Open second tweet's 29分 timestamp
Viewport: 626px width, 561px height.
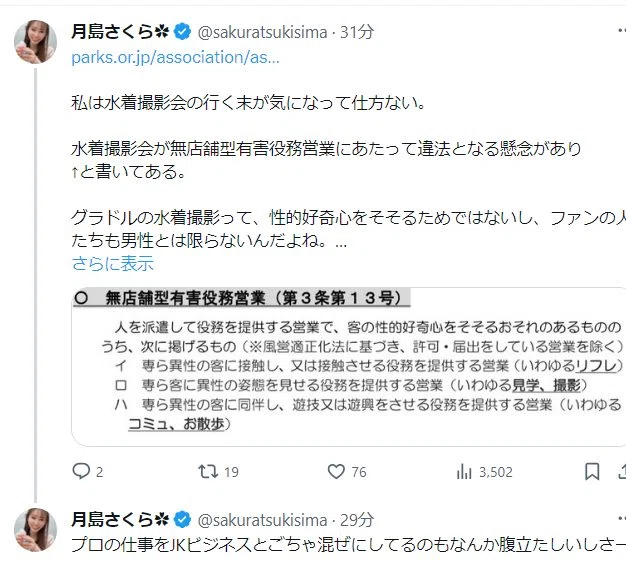357,520
